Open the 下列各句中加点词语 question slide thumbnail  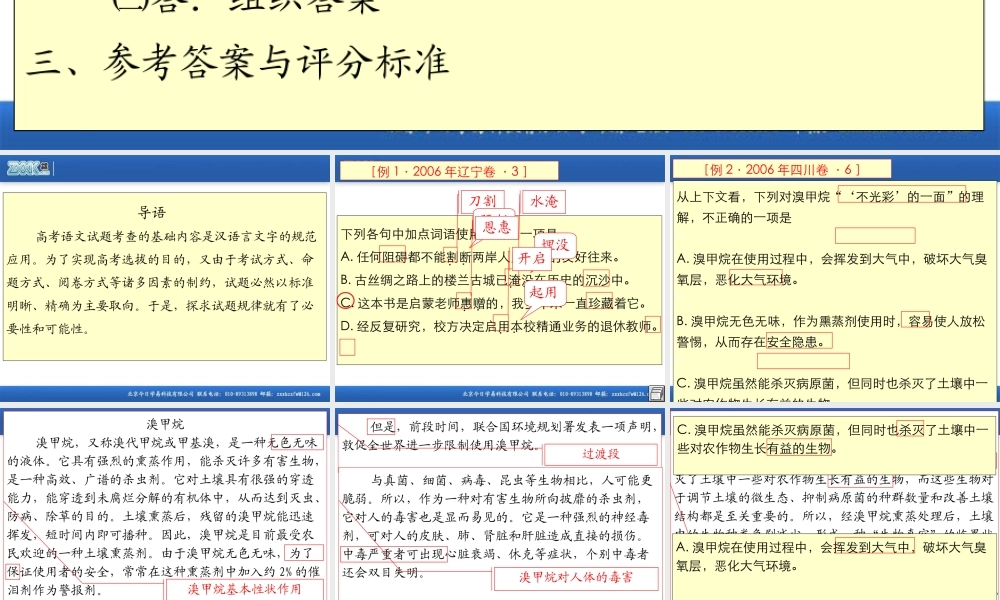pyautogui.click(x=499, y=279)
